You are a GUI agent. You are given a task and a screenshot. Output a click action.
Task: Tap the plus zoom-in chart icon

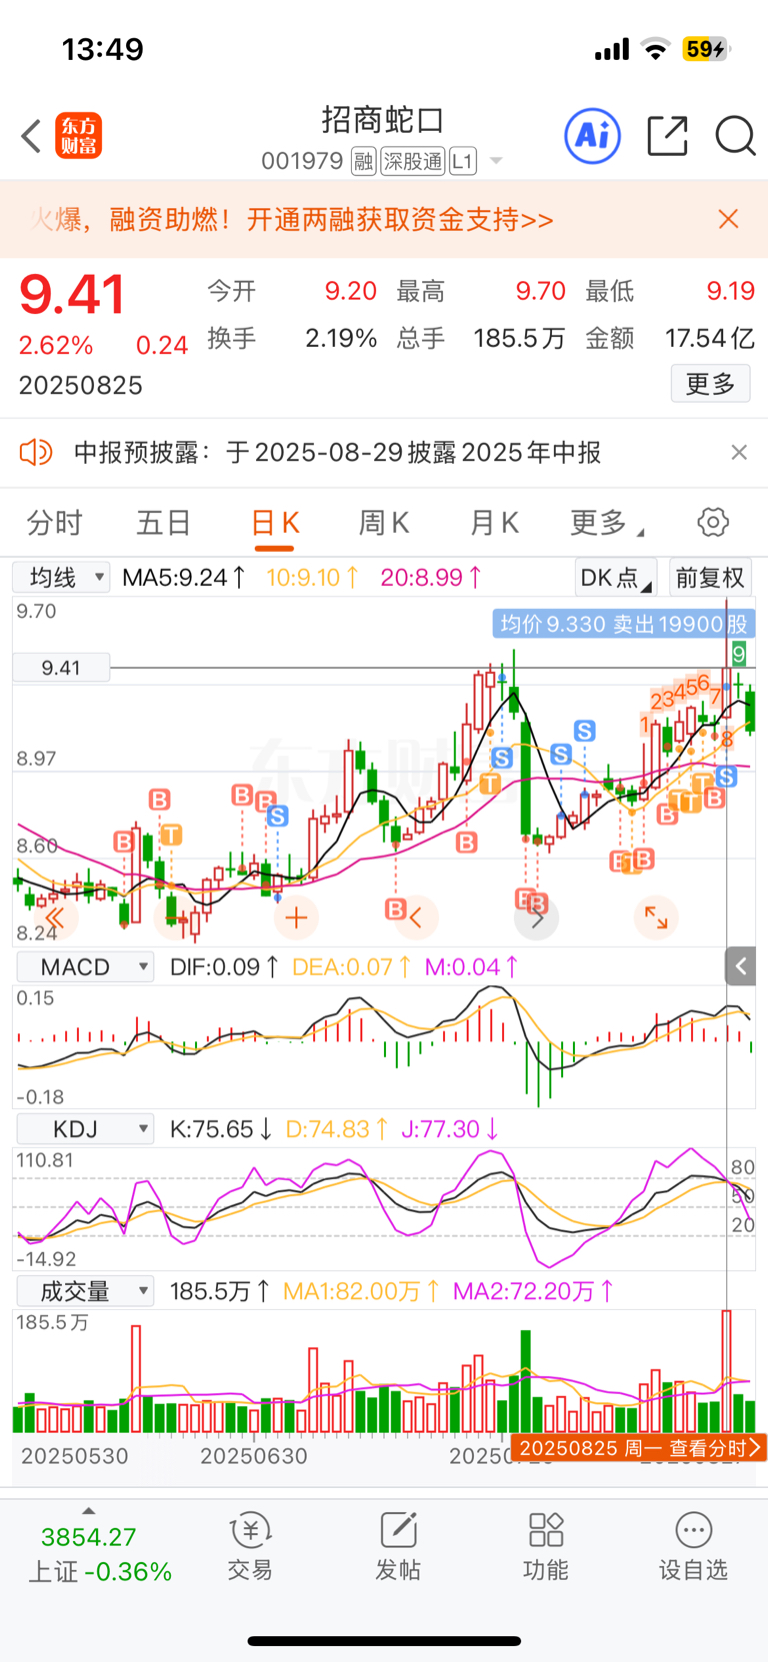coord(296,917)
